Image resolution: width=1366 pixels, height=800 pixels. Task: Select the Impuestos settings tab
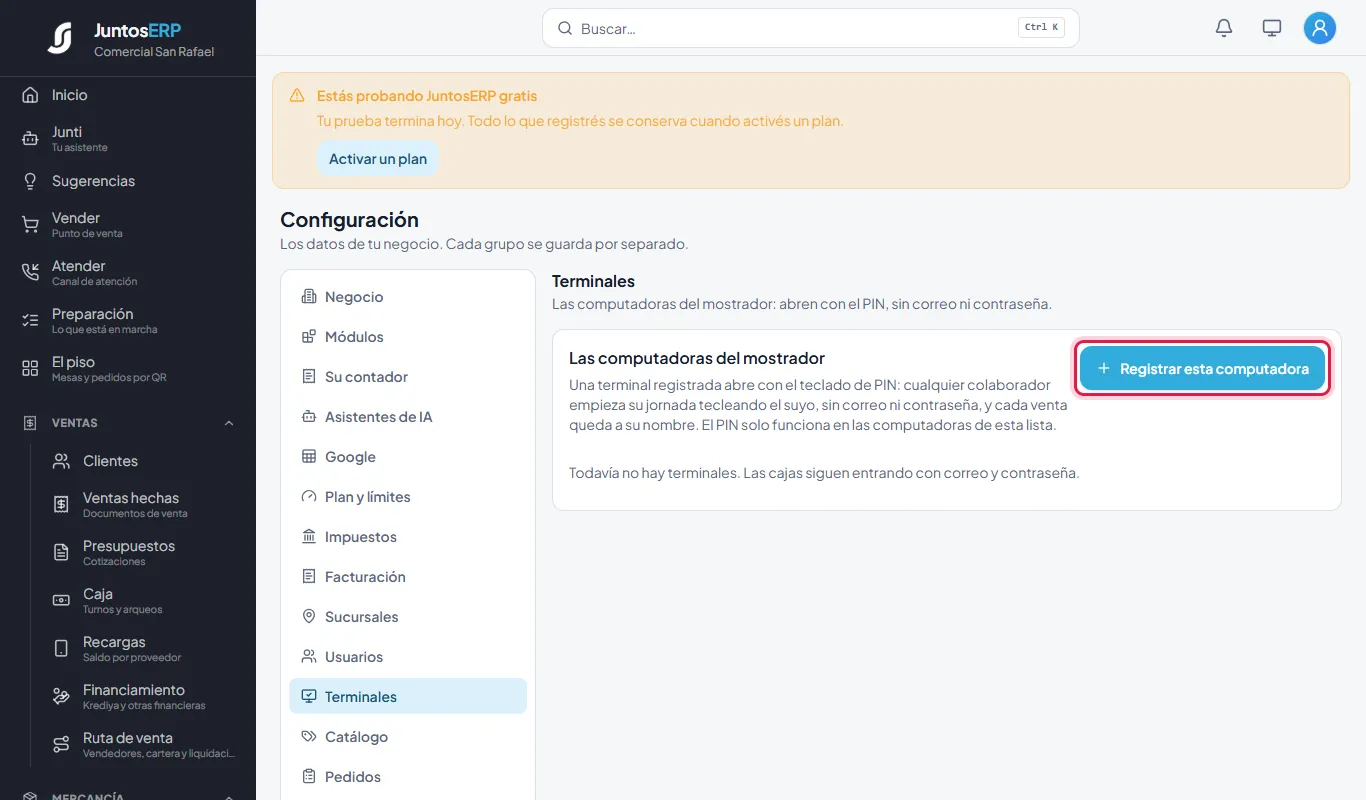pos(408,537)
